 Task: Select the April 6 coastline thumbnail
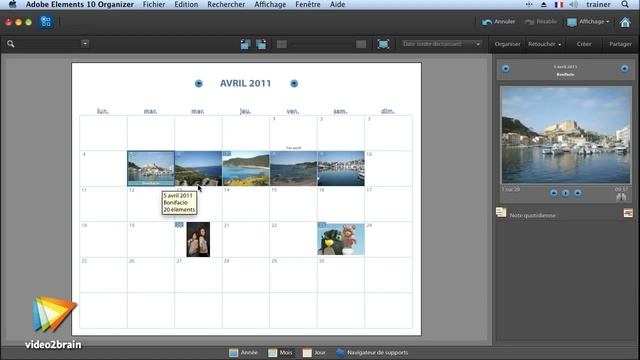pos(198,169)
